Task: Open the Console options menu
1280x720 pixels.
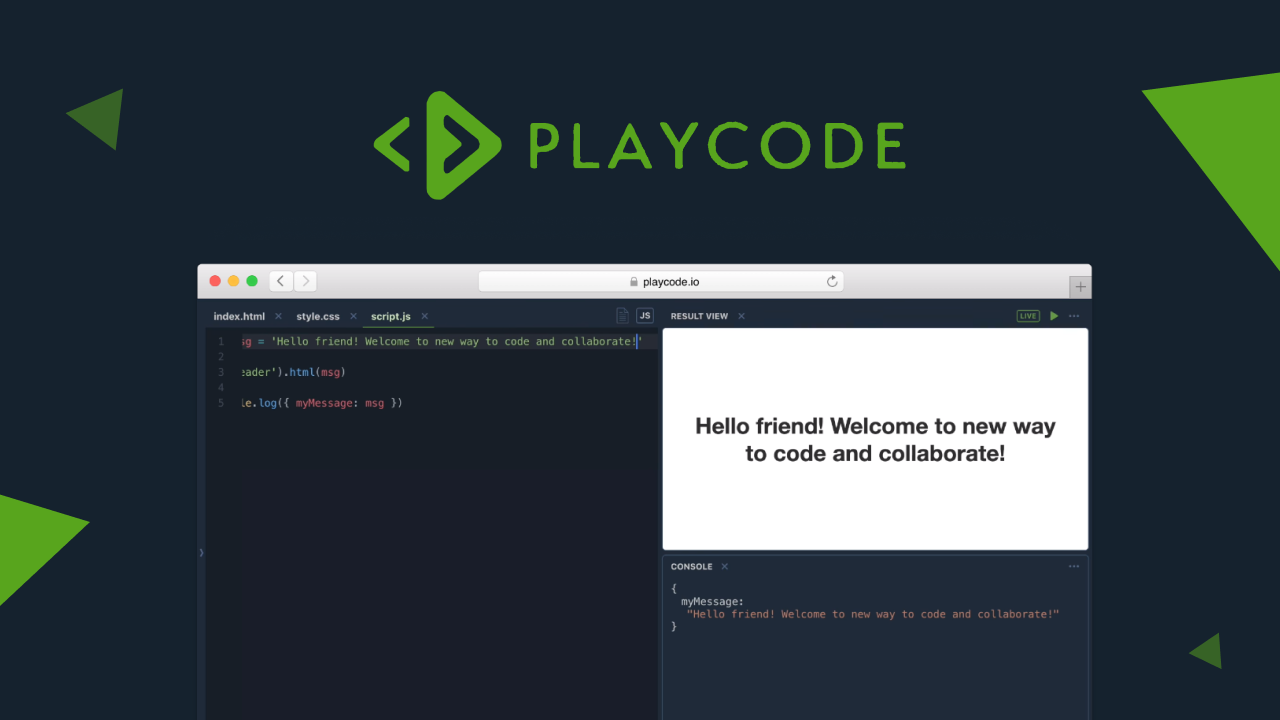Action: pos(1074,566)
